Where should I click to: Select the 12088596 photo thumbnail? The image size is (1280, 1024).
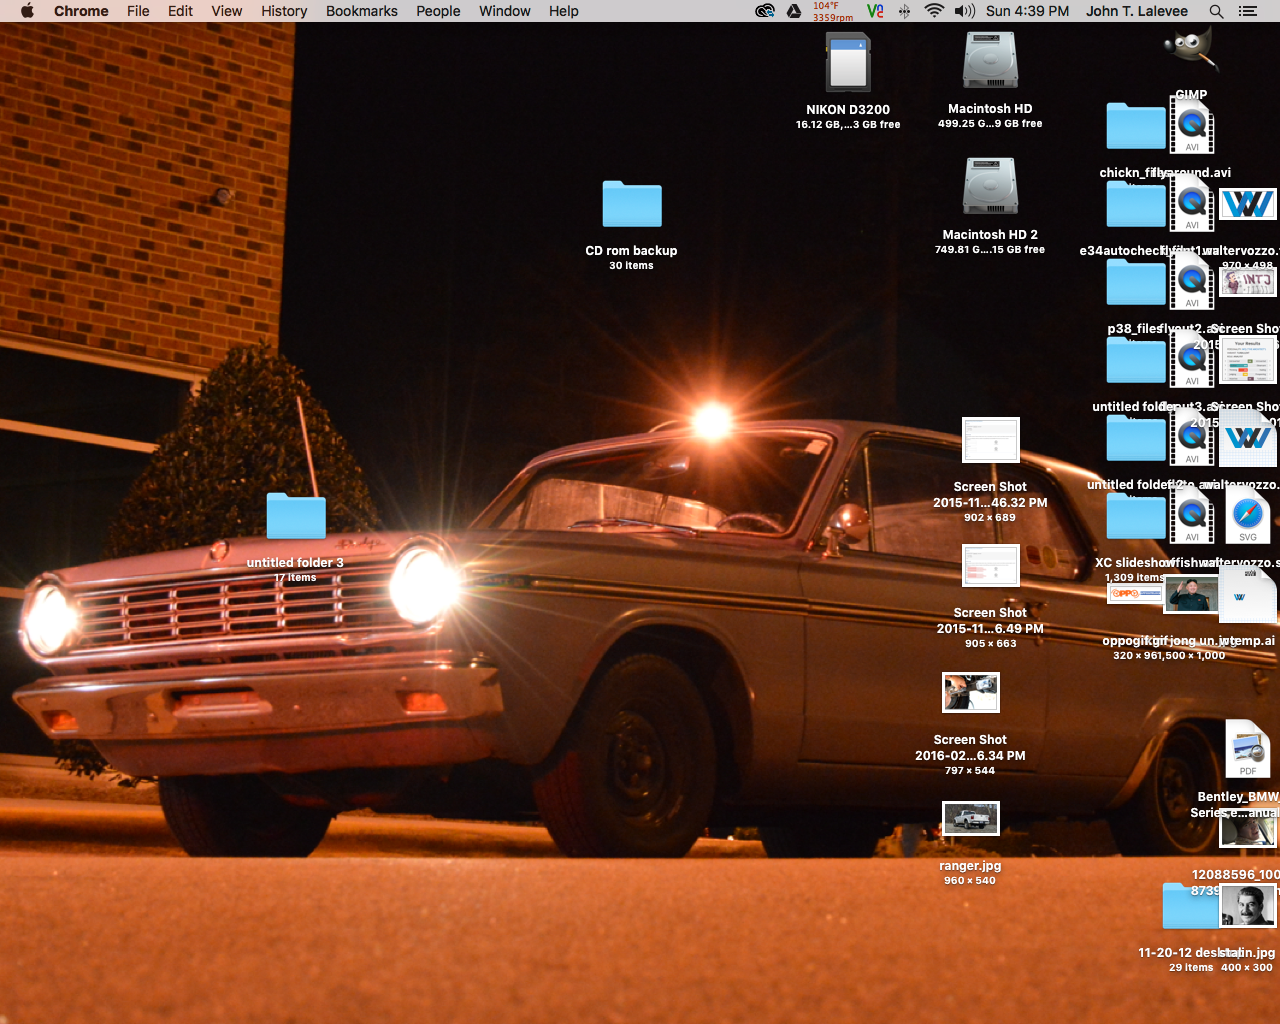click(x=1248, y=829)
